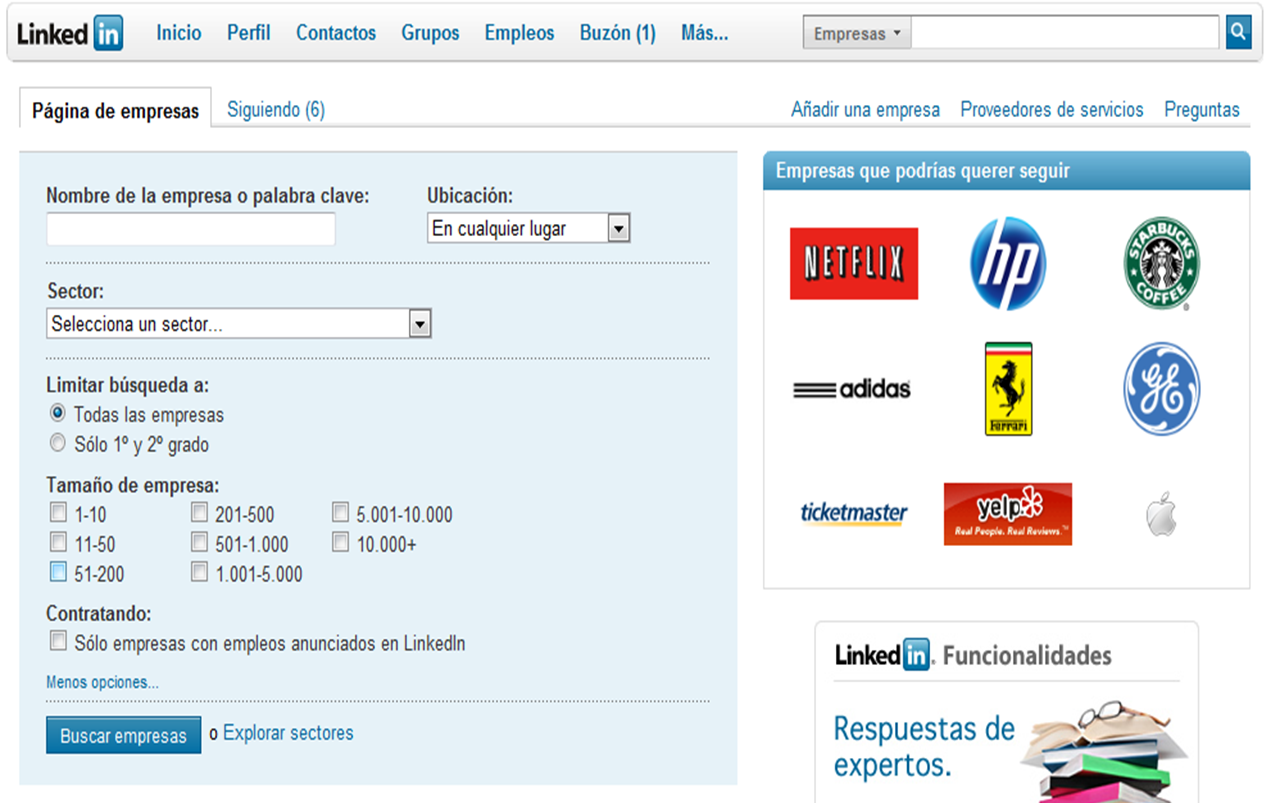Open the Más... navigation menu
This screenshot has height=803, width=1280.
coord(704,33)
